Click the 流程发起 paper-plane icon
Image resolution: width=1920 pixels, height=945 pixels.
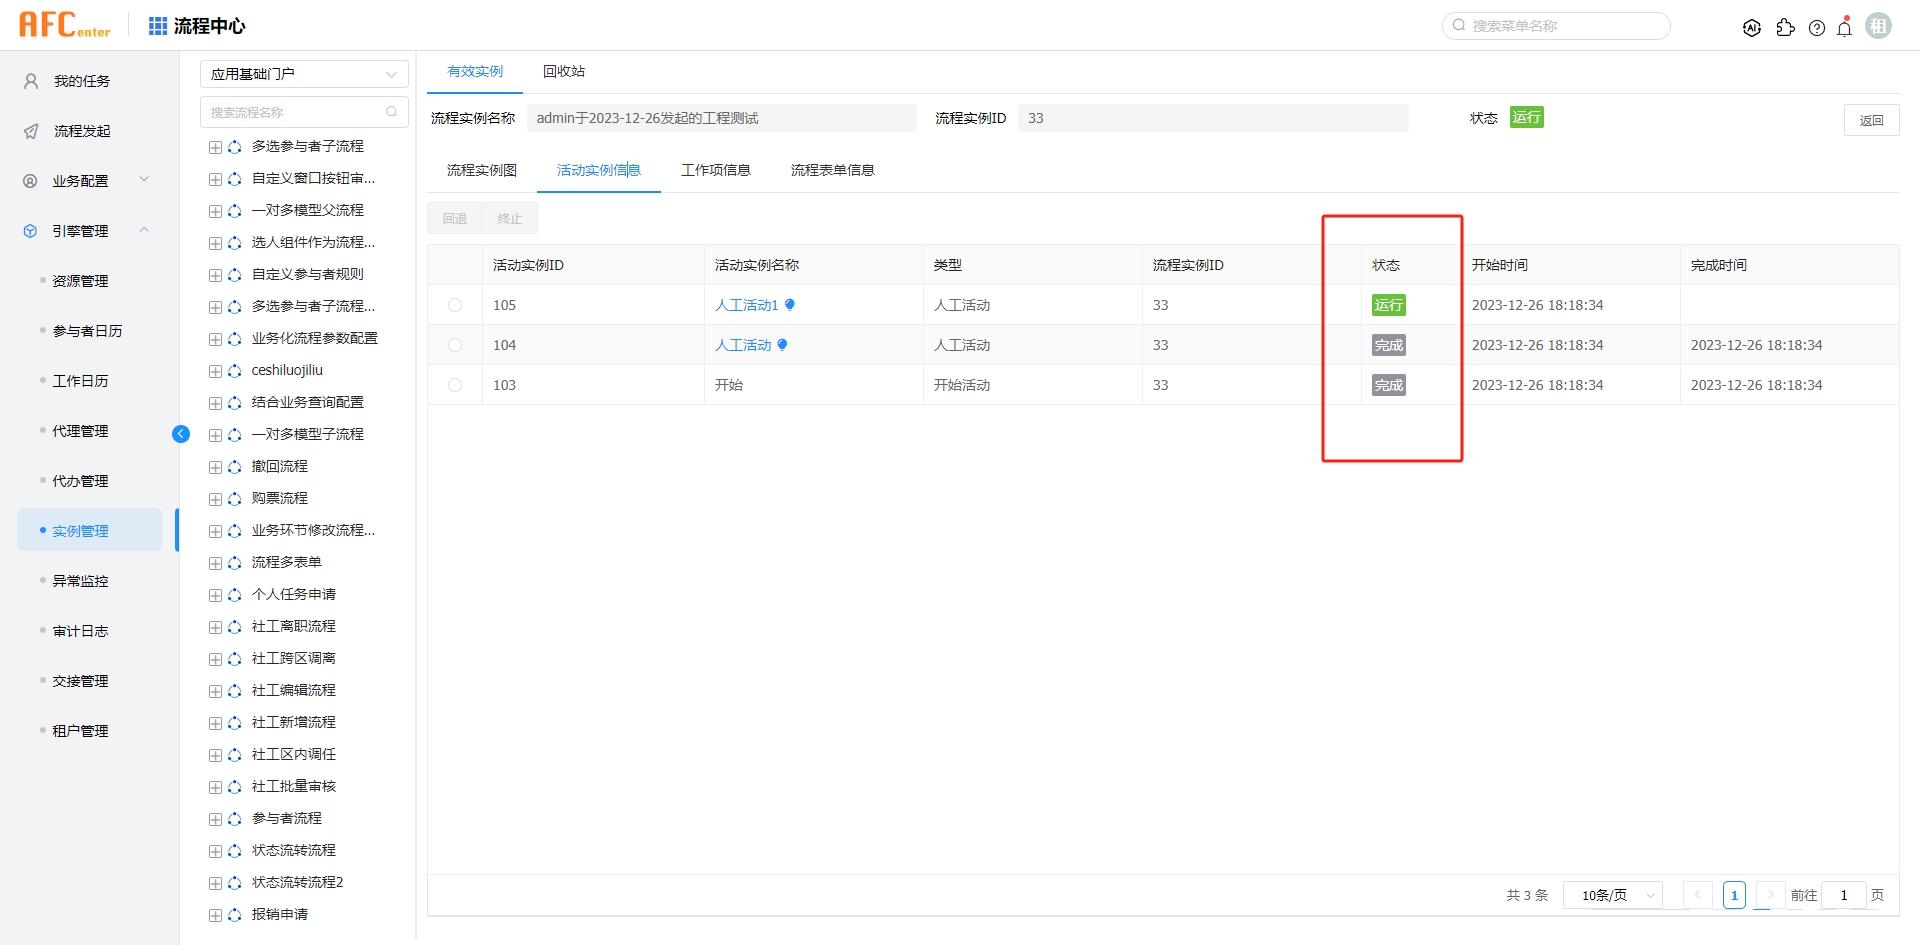coord(29,130)
